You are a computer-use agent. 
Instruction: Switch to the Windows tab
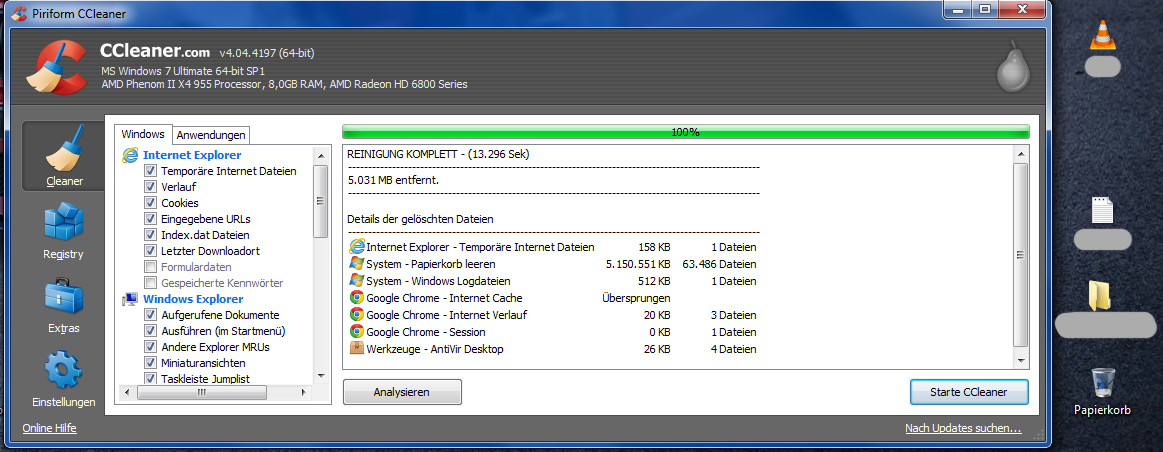[143, 134]
